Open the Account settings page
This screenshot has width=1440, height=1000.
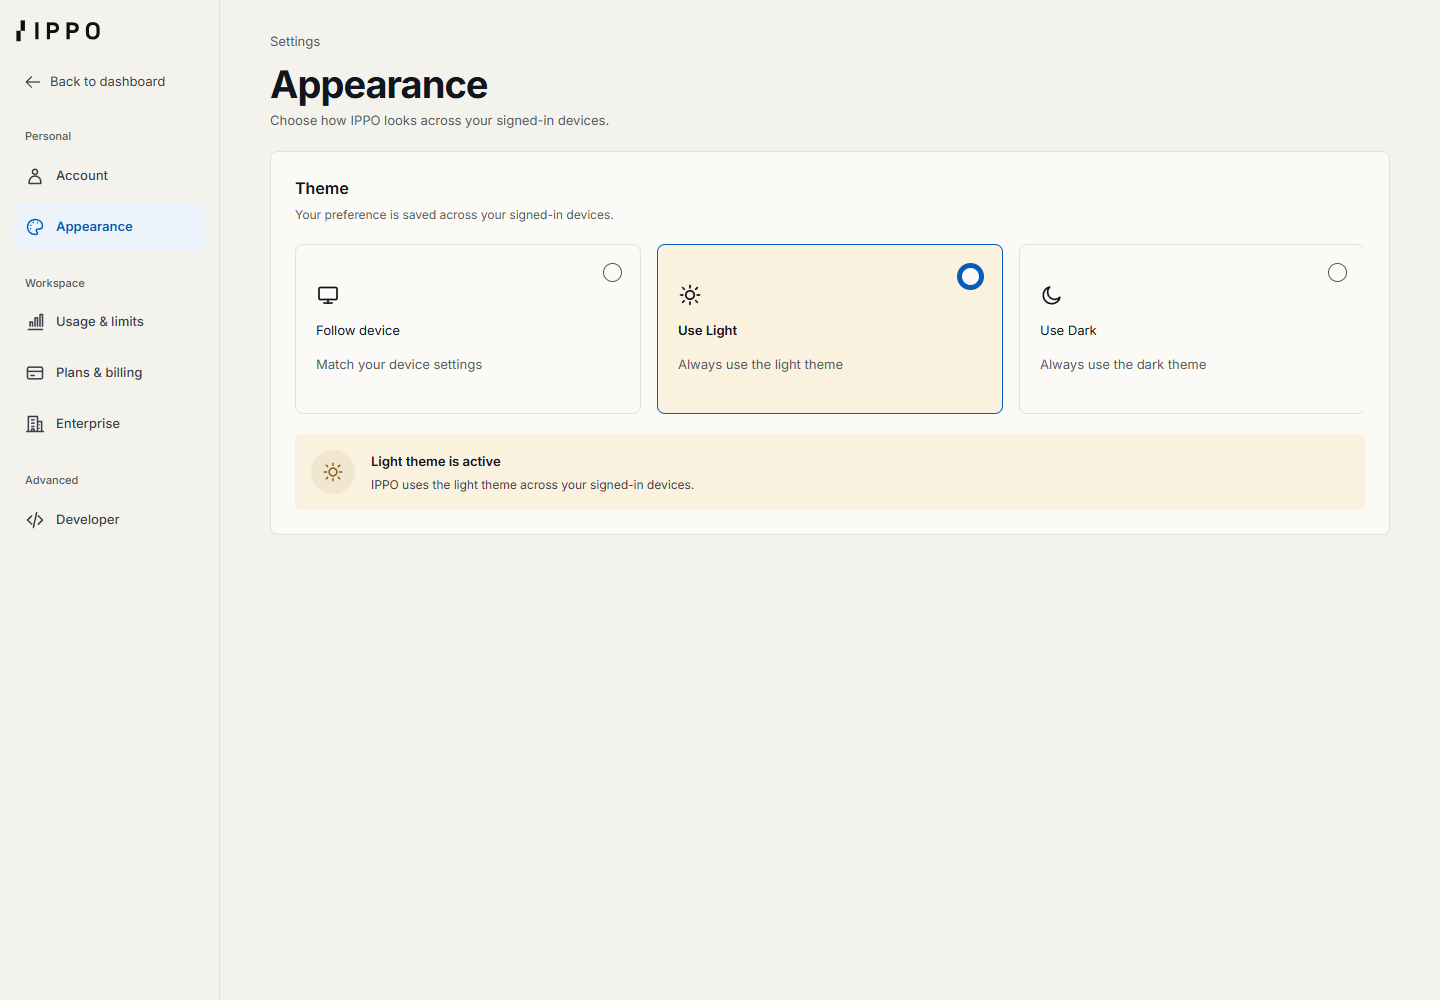110,176
